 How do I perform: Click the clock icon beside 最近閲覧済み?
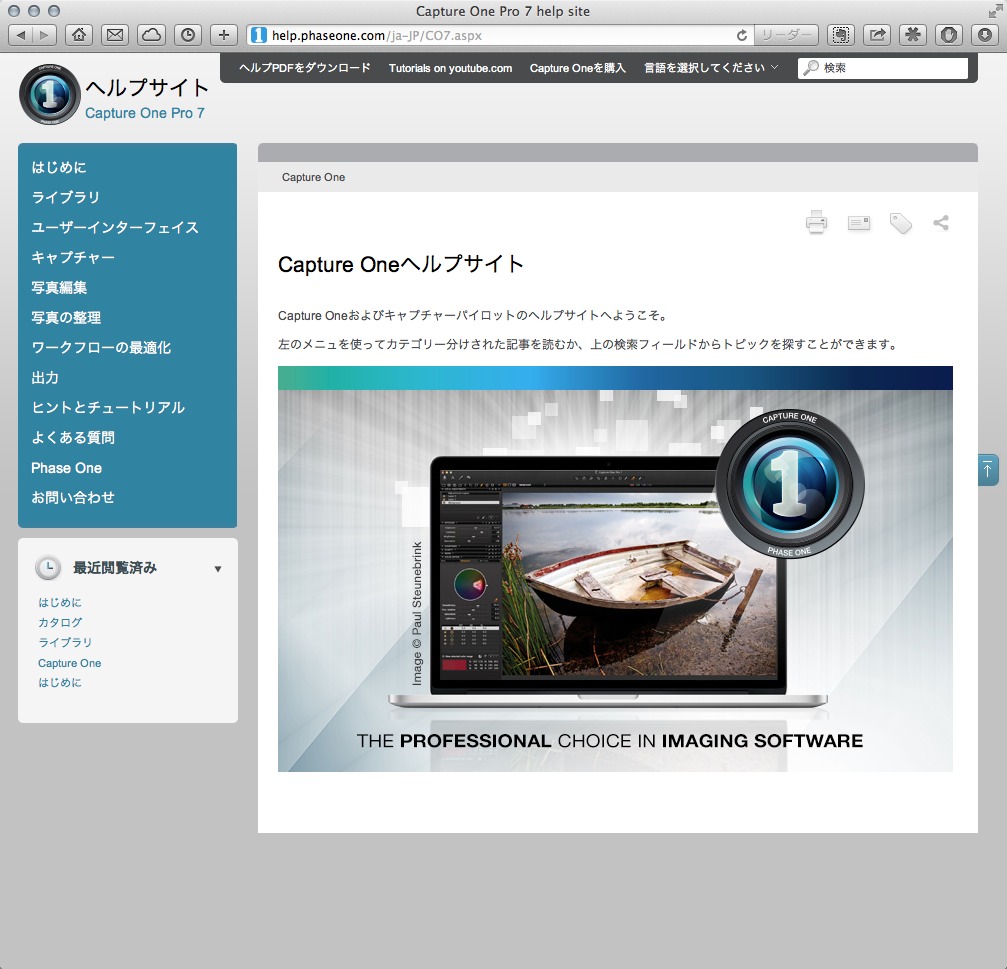49,567
